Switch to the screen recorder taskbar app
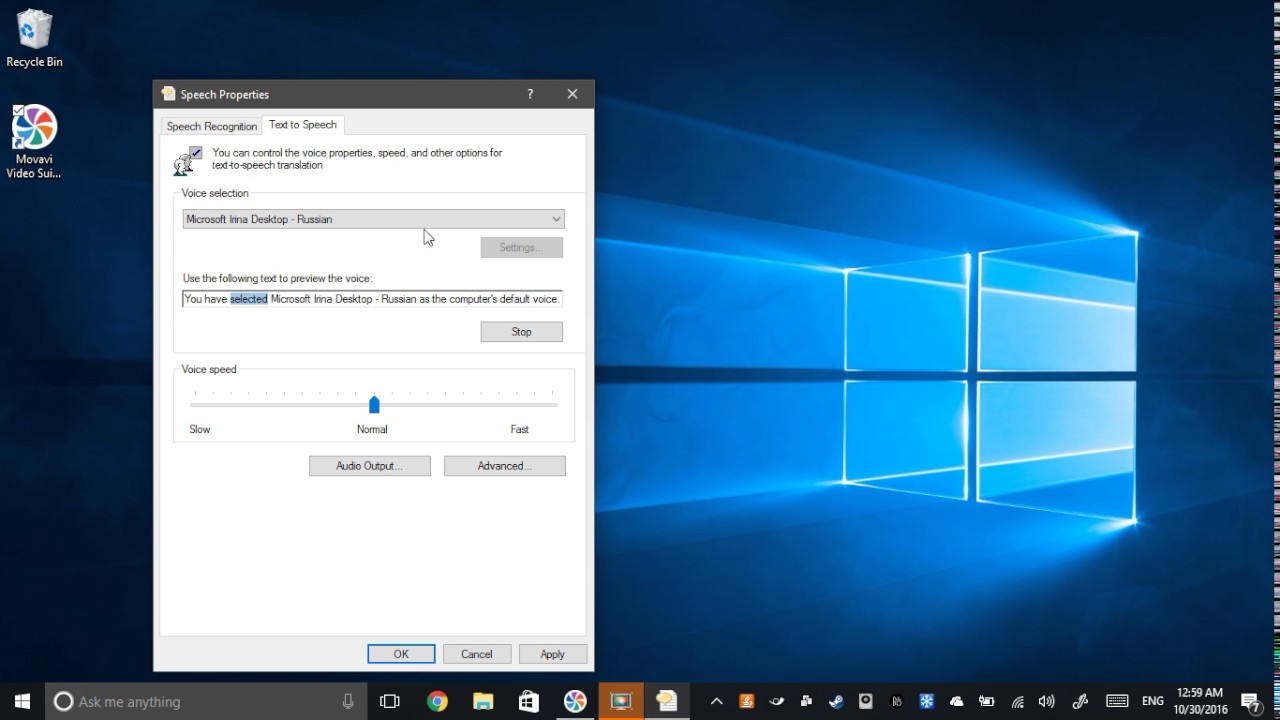This screenshot has width=1280, height=720. [621, 701]
